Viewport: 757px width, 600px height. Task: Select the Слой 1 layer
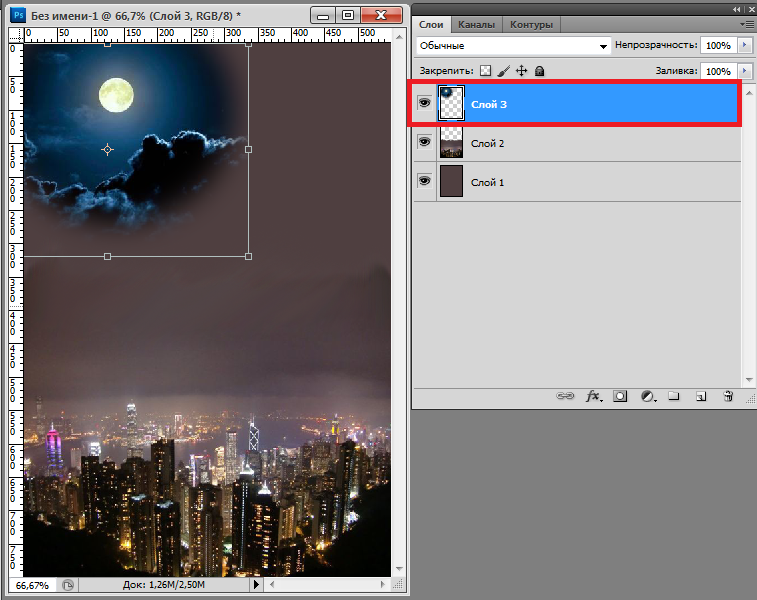(x=577, y=182)
